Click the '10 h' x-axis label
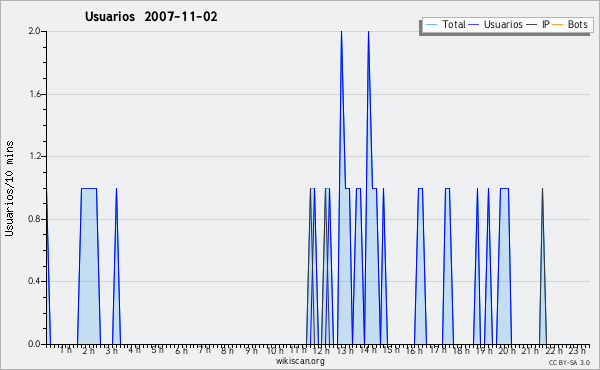 (275, 350)
